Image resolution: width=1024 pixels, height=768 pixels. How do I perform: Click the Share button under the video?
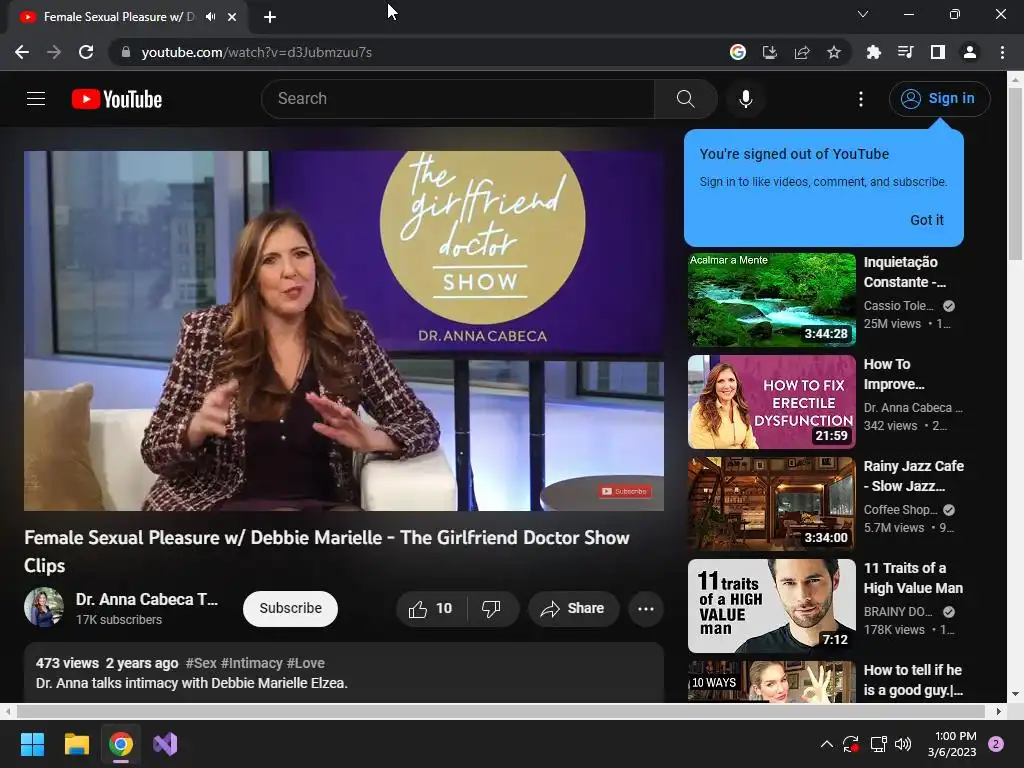click(x=573, y=609)
